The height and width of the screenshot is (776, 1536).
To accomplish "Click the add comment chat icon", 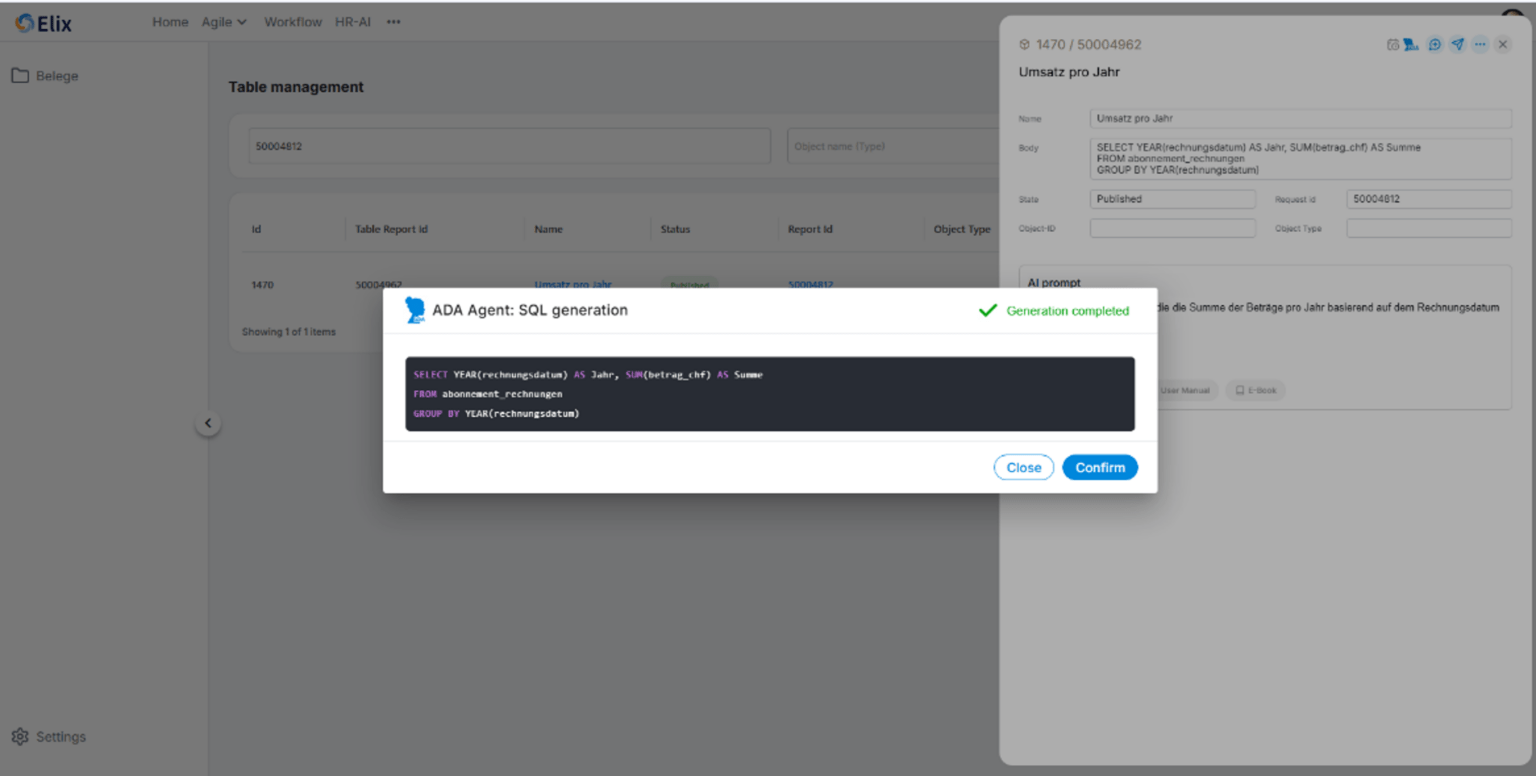I will [1435, 45].
